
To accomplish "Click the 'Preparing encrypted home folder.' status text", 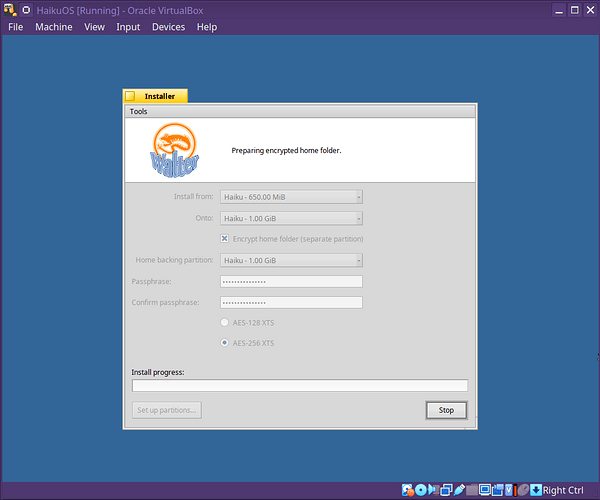I will 286,150.
